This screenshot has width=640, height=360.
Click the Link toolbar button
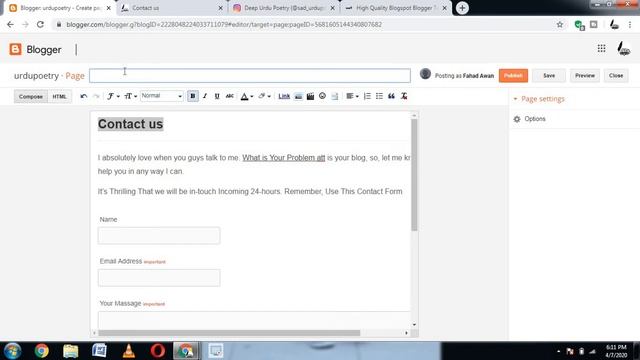coord(284,96)
